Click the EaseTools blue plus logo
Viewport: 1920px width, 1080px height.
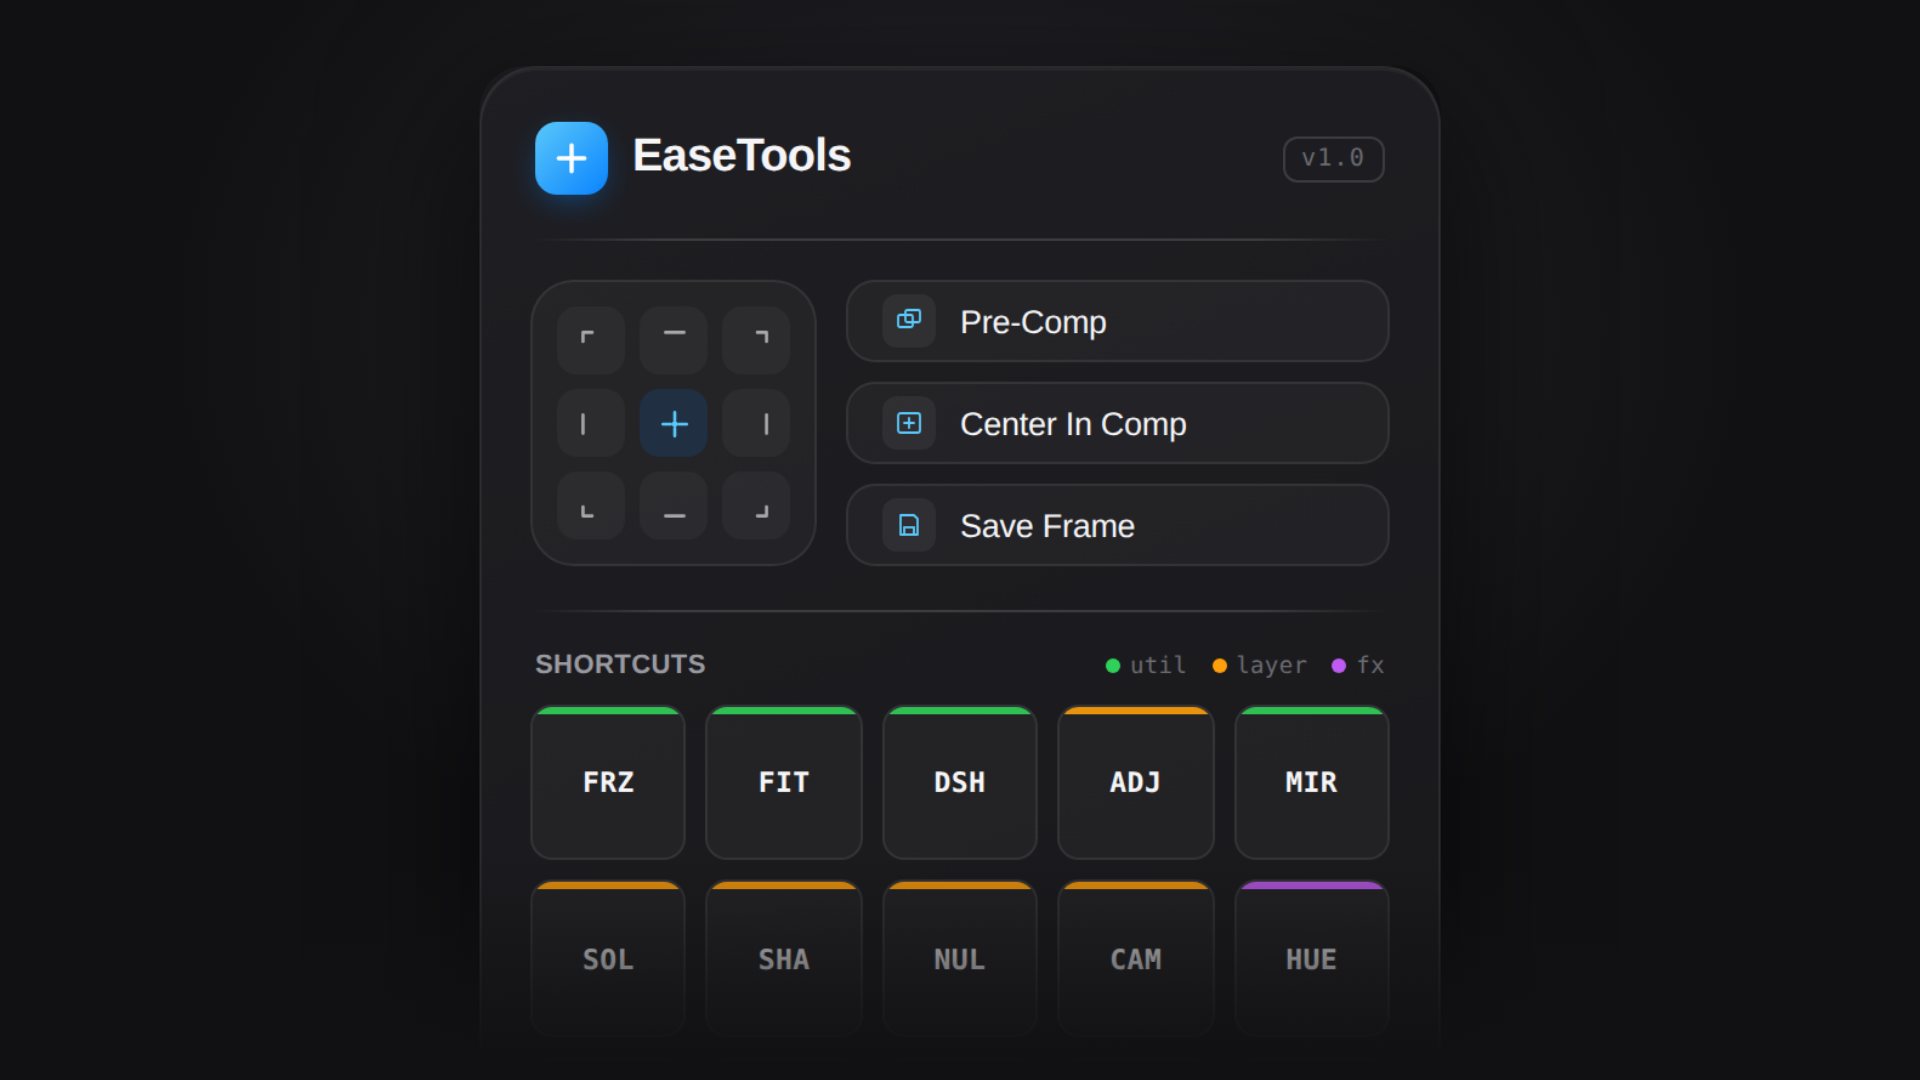[x=571, y=158]
